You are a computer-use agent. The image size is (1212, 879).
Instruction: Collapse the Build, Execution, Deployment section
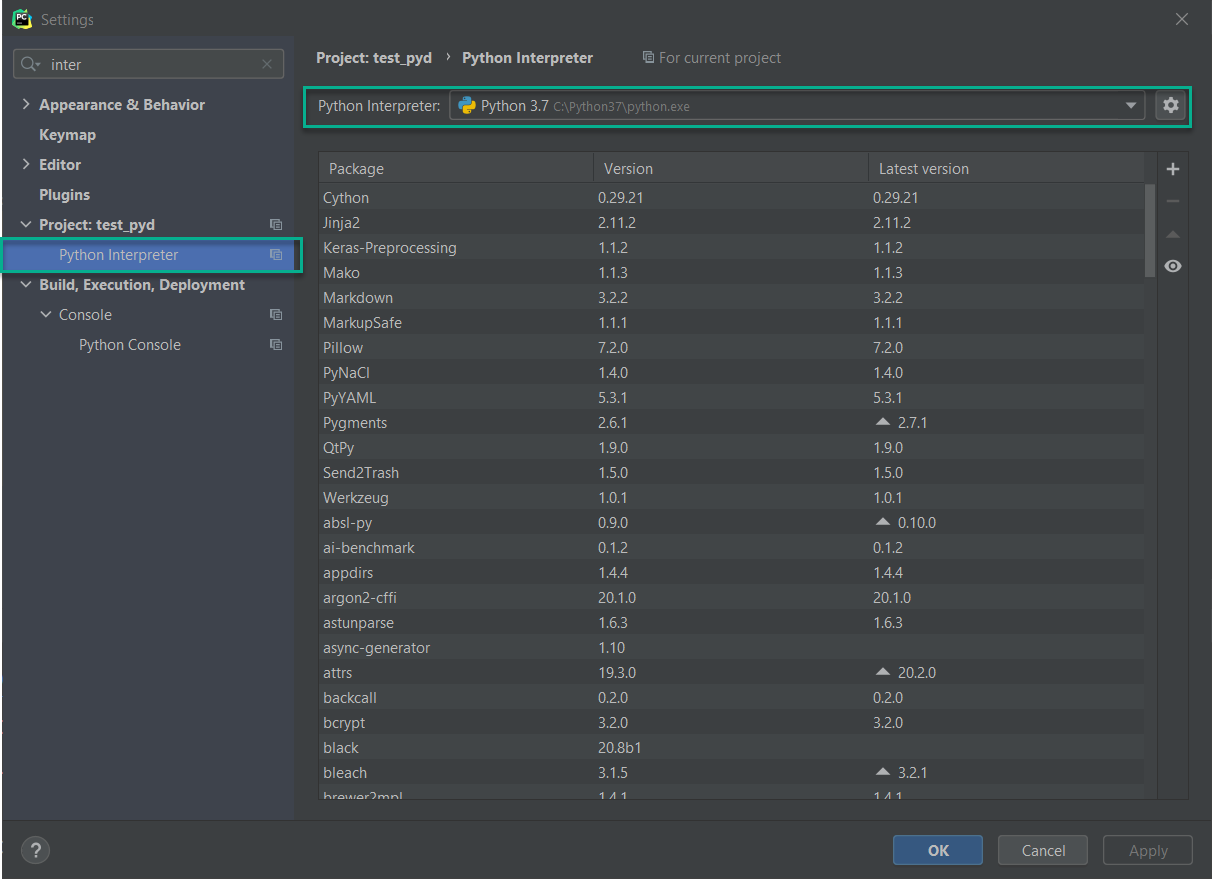pyautogui.click(x=25, y=284)
